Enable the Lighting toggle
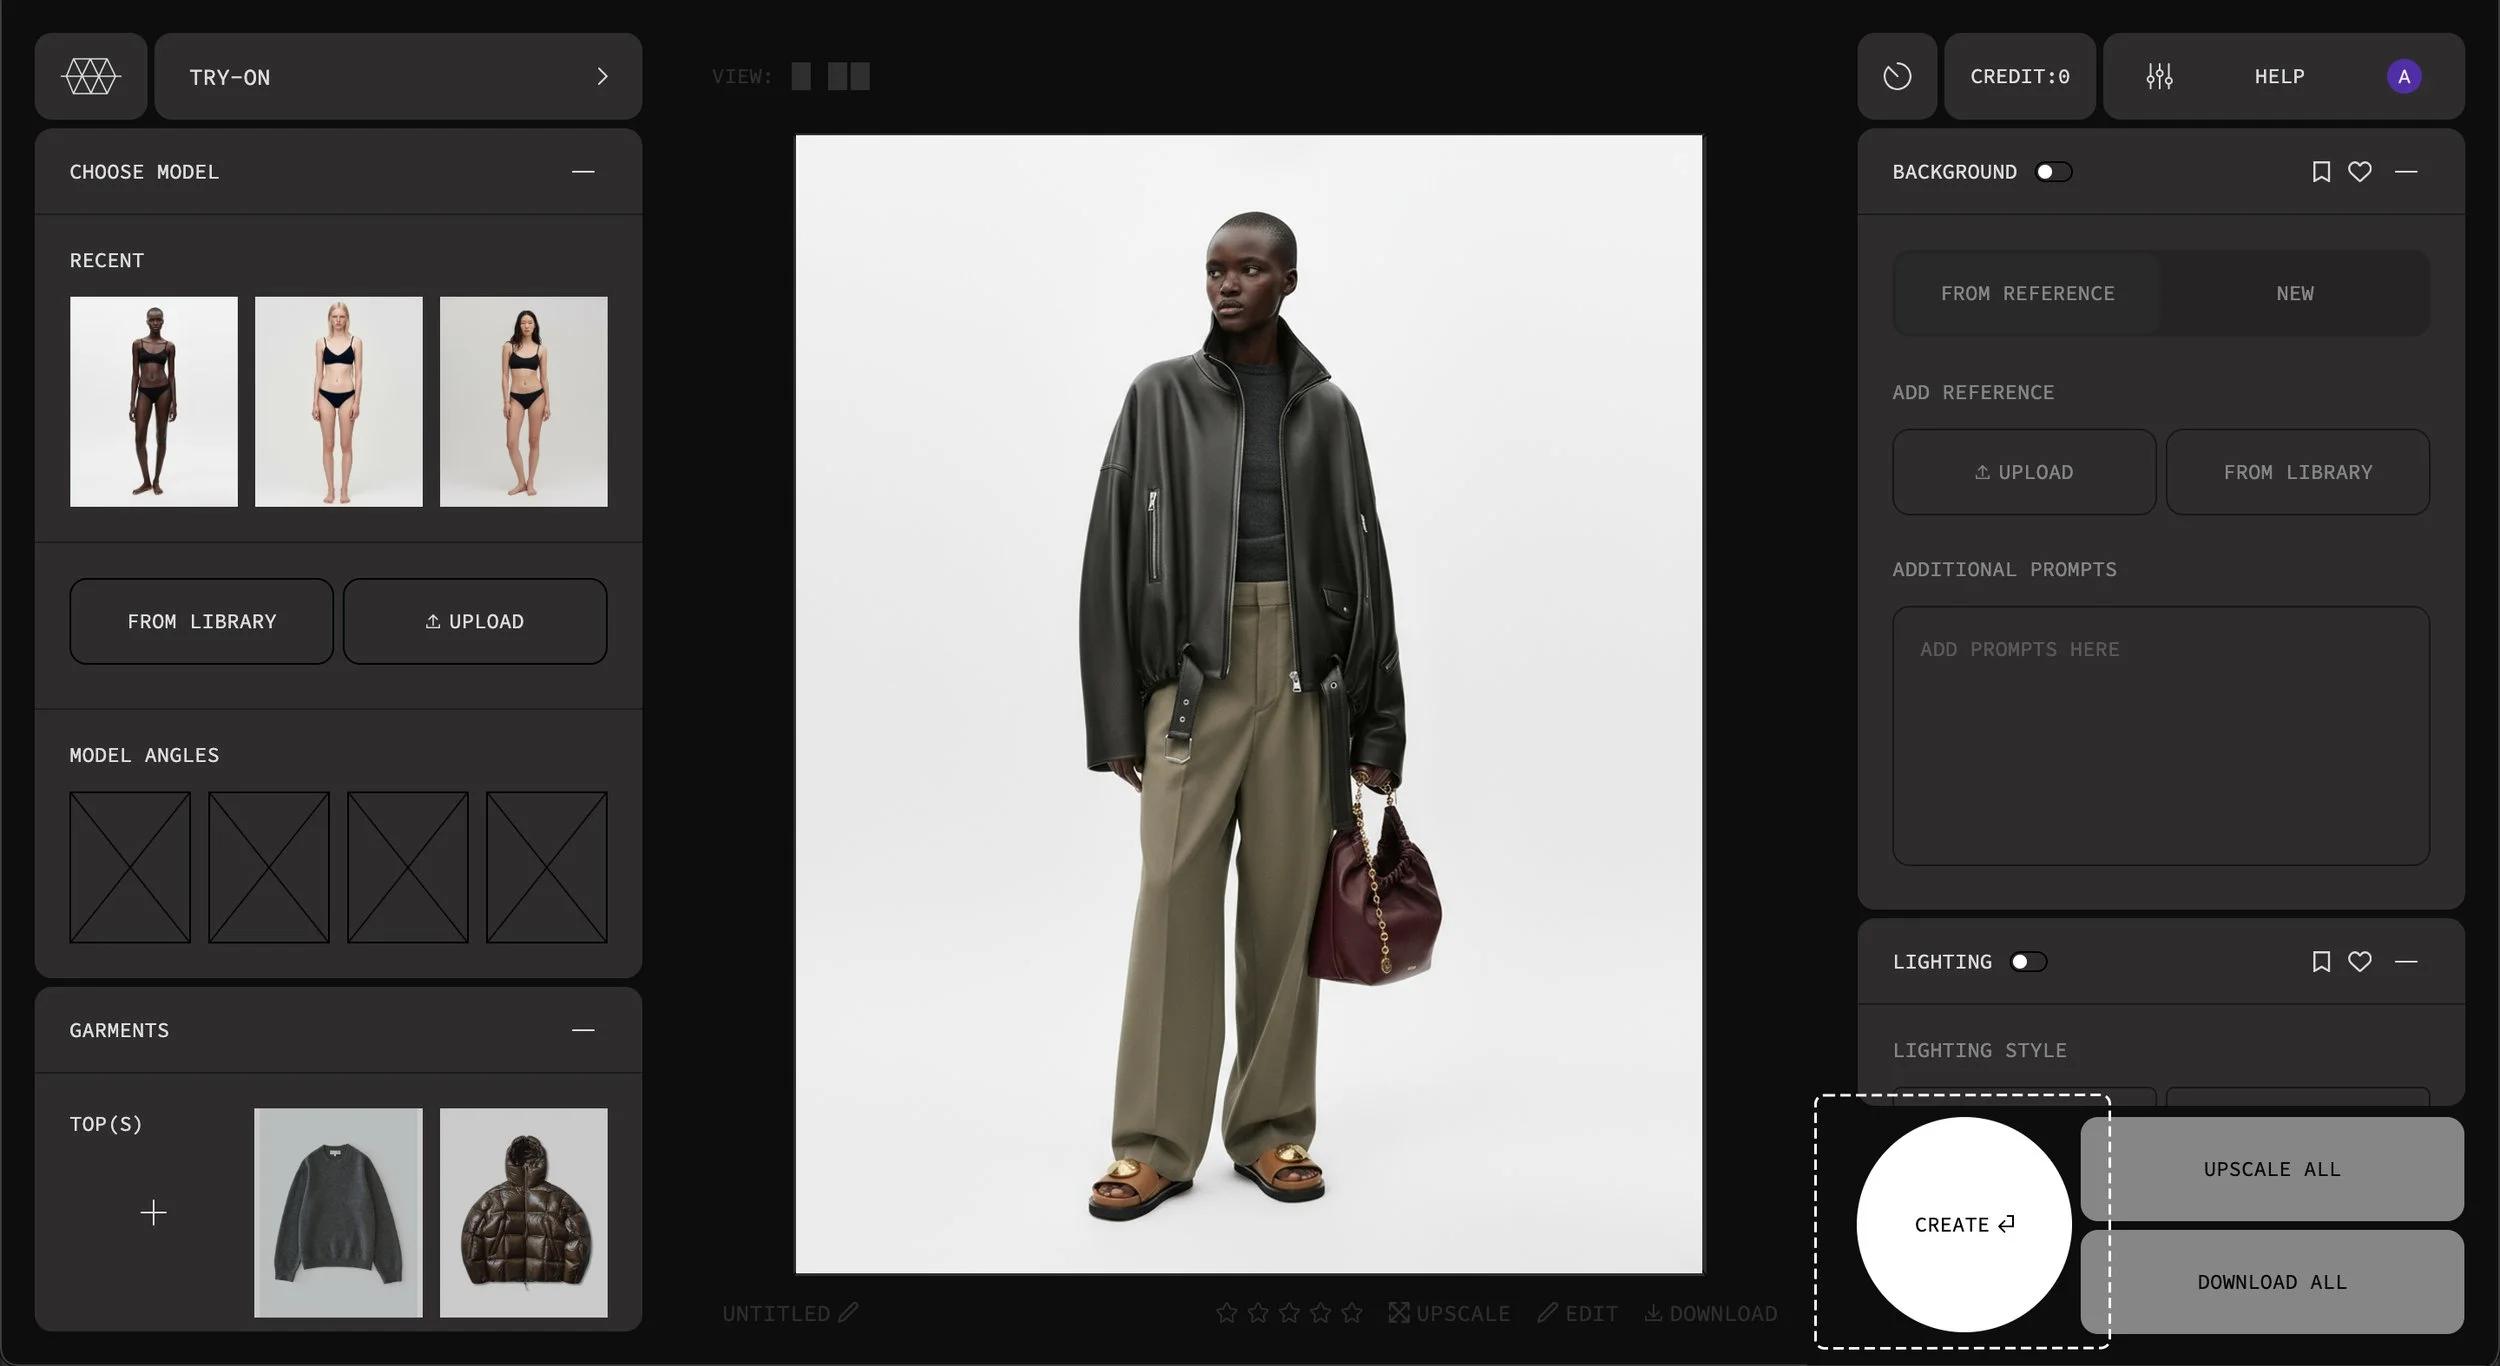The image size is (2500, 1366). (2029, 962)
